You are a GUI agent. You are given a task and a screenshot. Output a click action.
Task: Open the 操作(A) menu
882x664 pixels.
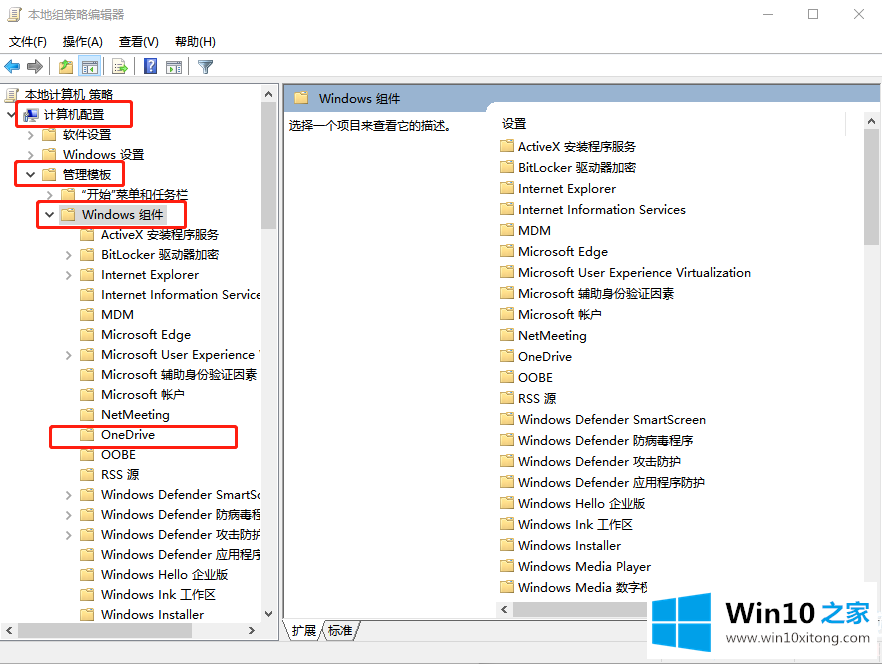(x=82, y=42)
